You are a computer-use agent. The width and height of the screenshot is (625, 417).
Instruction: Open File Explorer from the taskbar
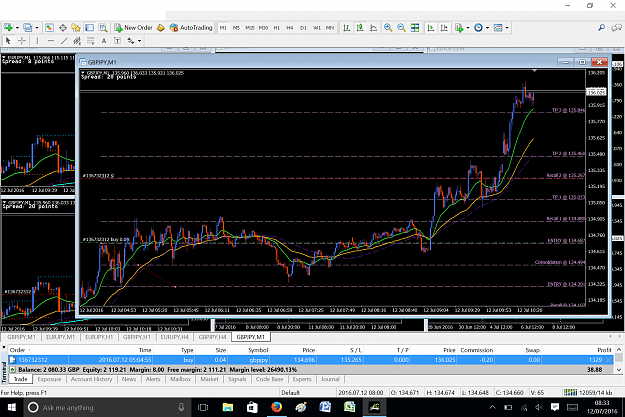pos(228,407)
